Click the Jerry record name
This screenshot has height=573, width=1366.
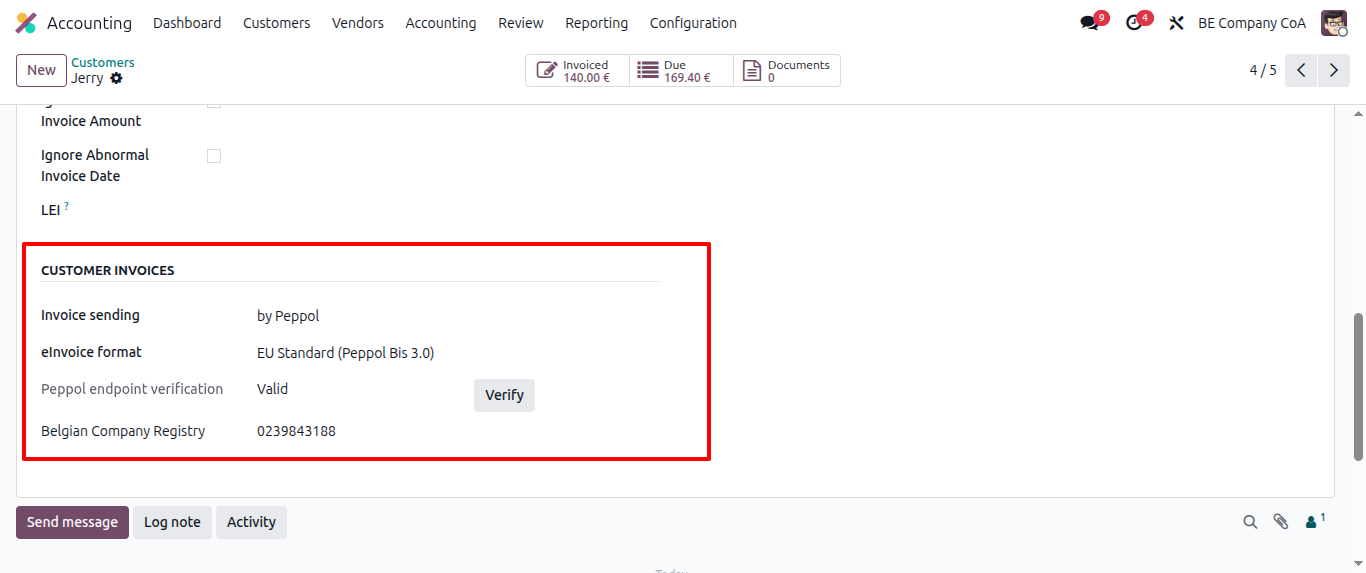87,78
